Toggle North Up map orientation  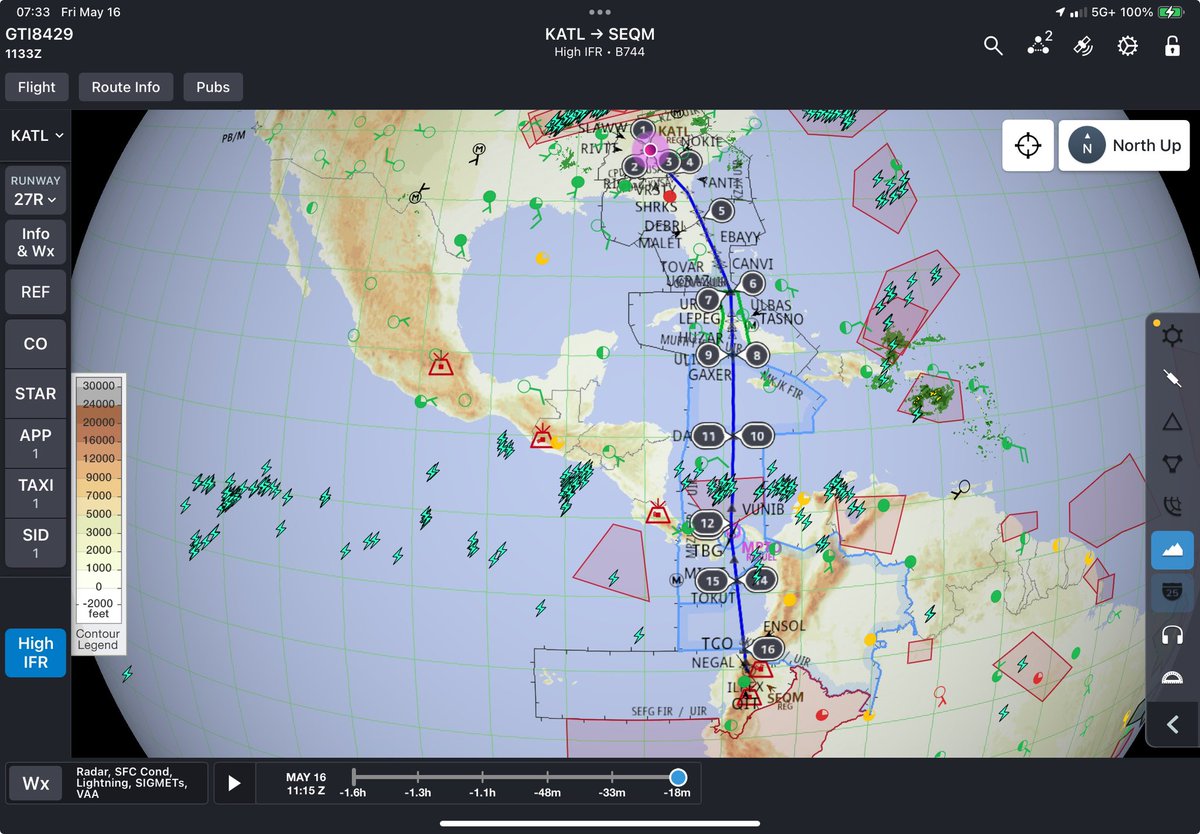[1124, 145]
